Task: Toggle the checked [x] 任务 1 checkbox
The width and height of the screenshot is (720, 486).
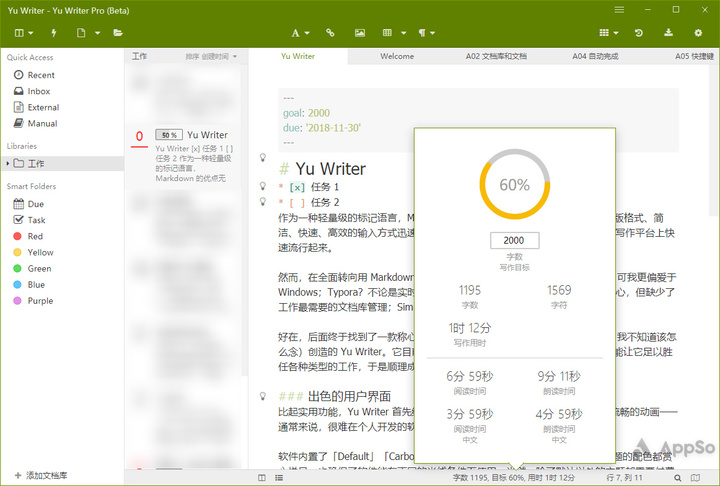Action: pos(297,187)
